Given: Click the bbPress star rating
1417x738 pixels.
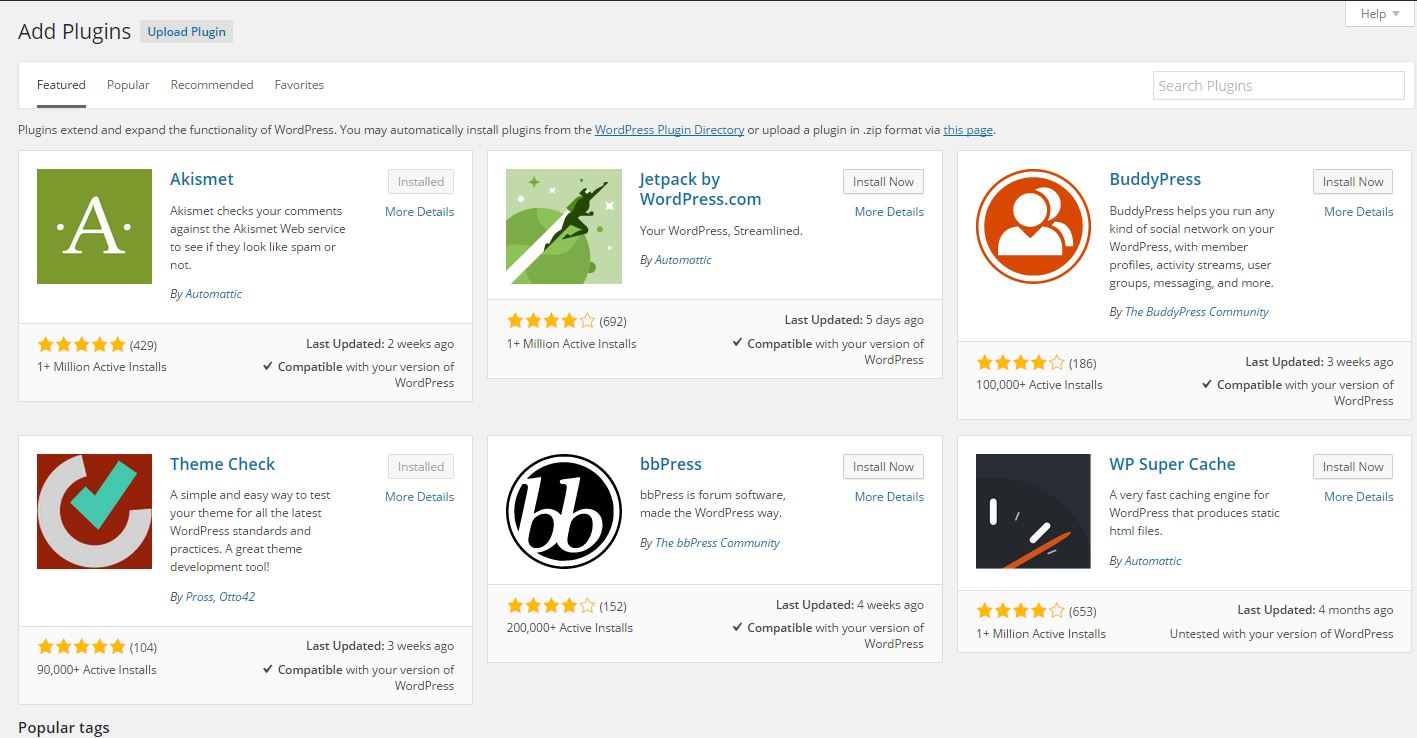Looking at the screenshot, I should pos(551,606).
